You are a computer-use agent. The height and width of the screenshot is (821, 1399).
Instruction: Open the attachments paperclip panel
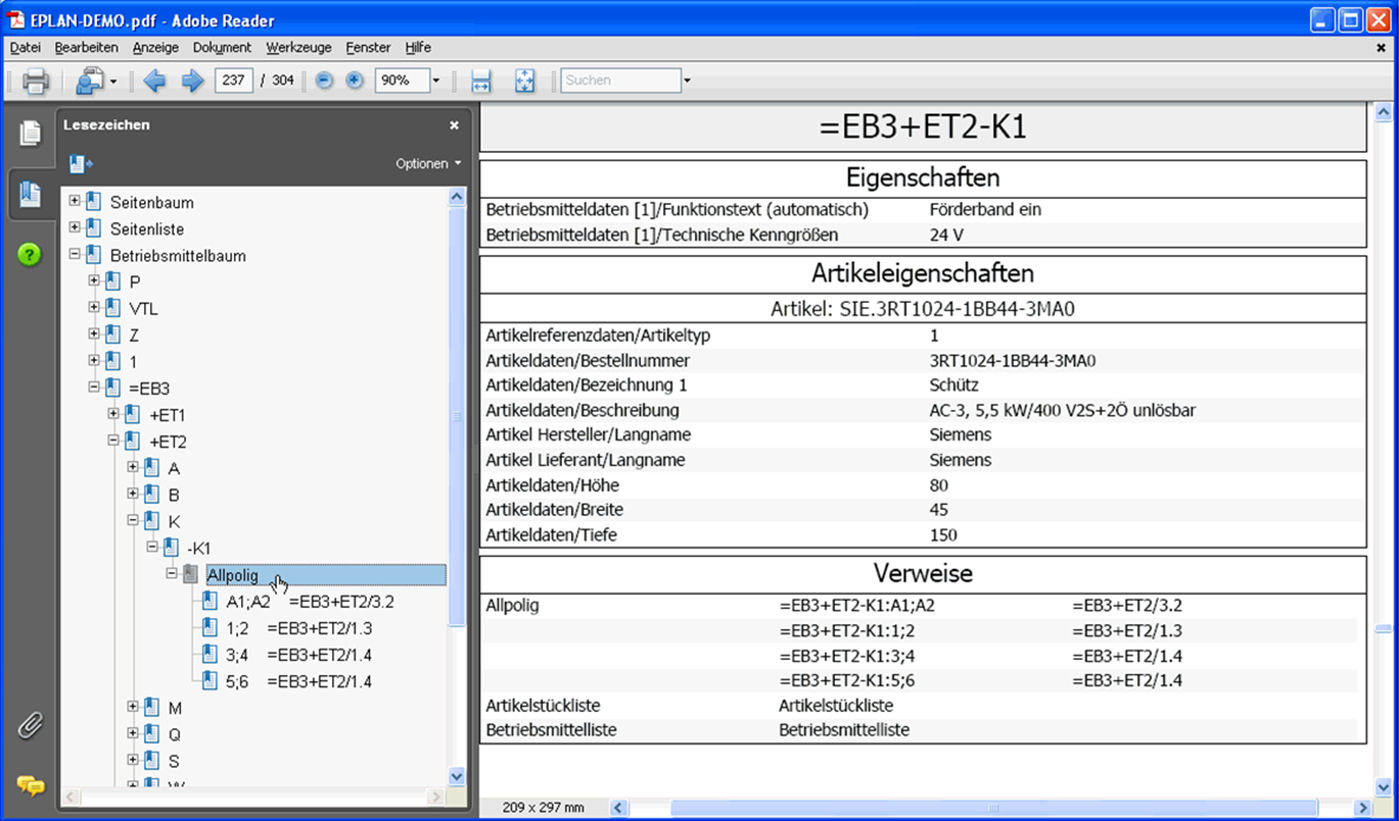(30, 725)
